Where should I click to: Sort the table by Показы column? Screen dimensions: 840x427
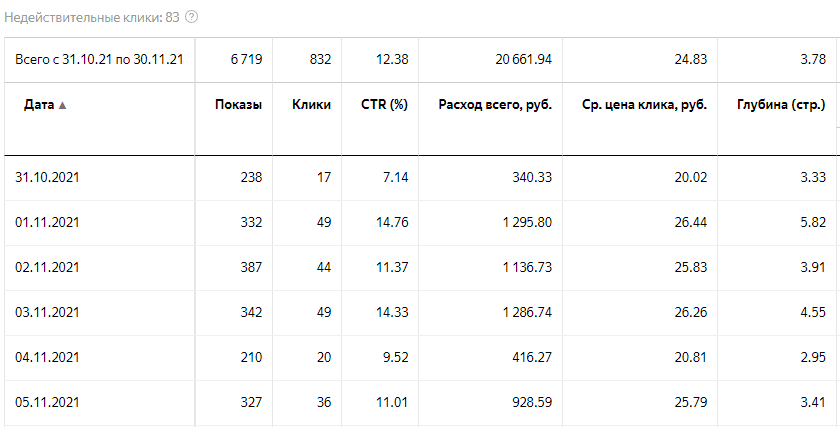coord(238,105)
